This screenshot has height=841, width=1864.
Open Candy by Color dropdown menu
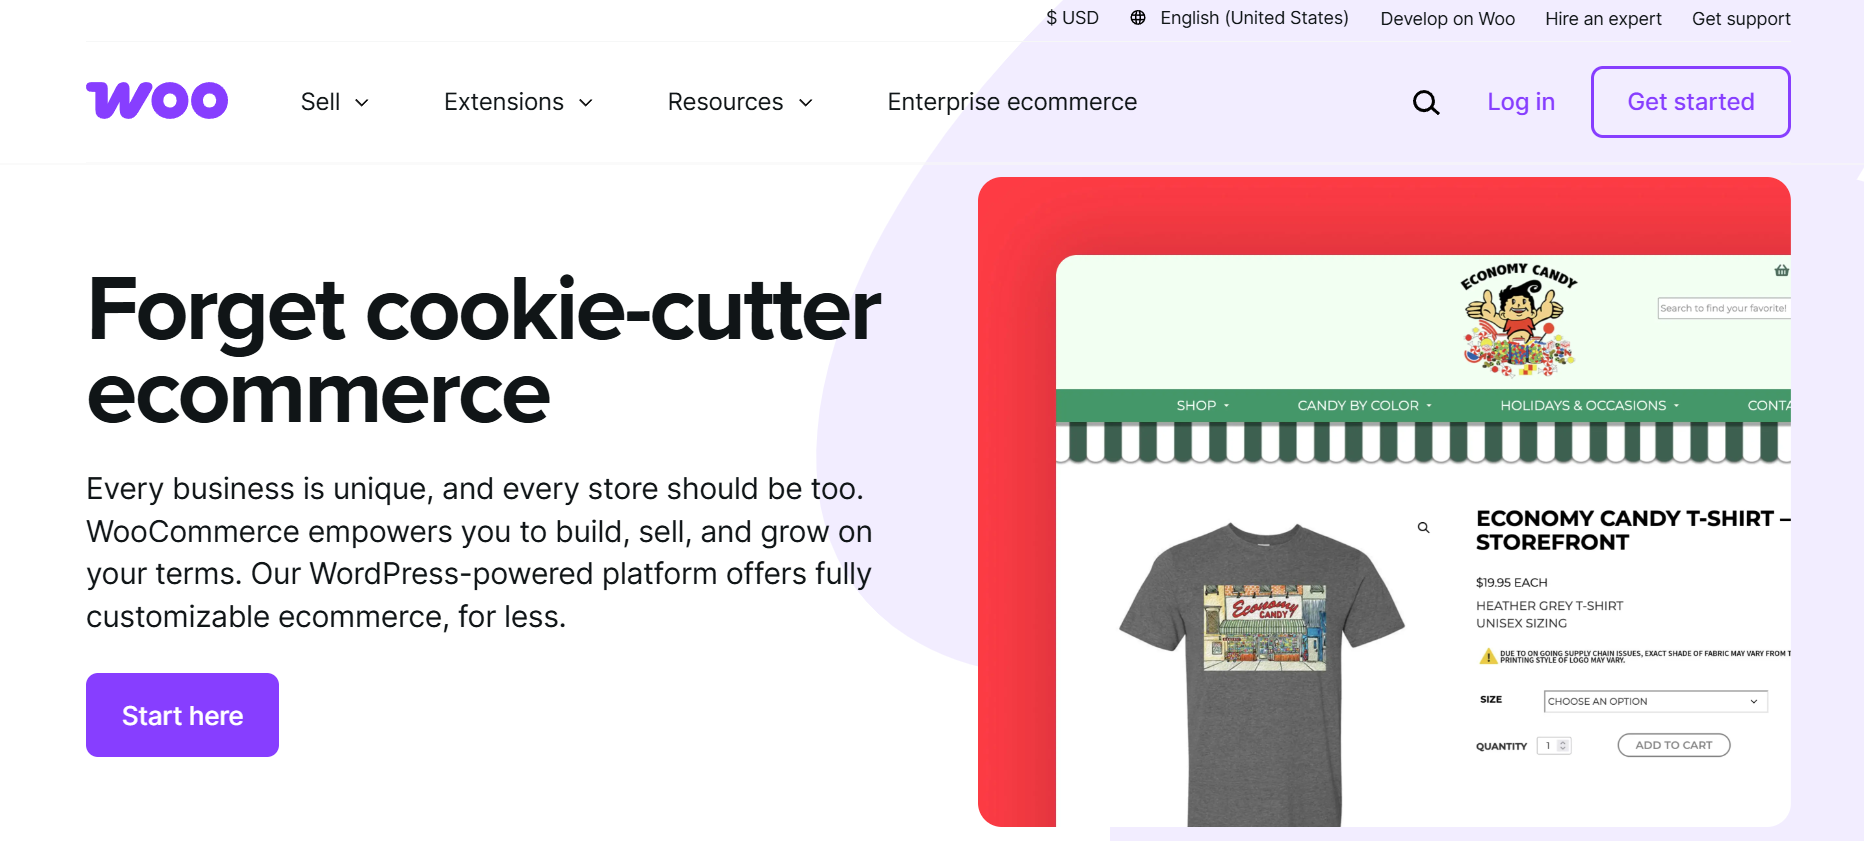(x=1365, y=405)
